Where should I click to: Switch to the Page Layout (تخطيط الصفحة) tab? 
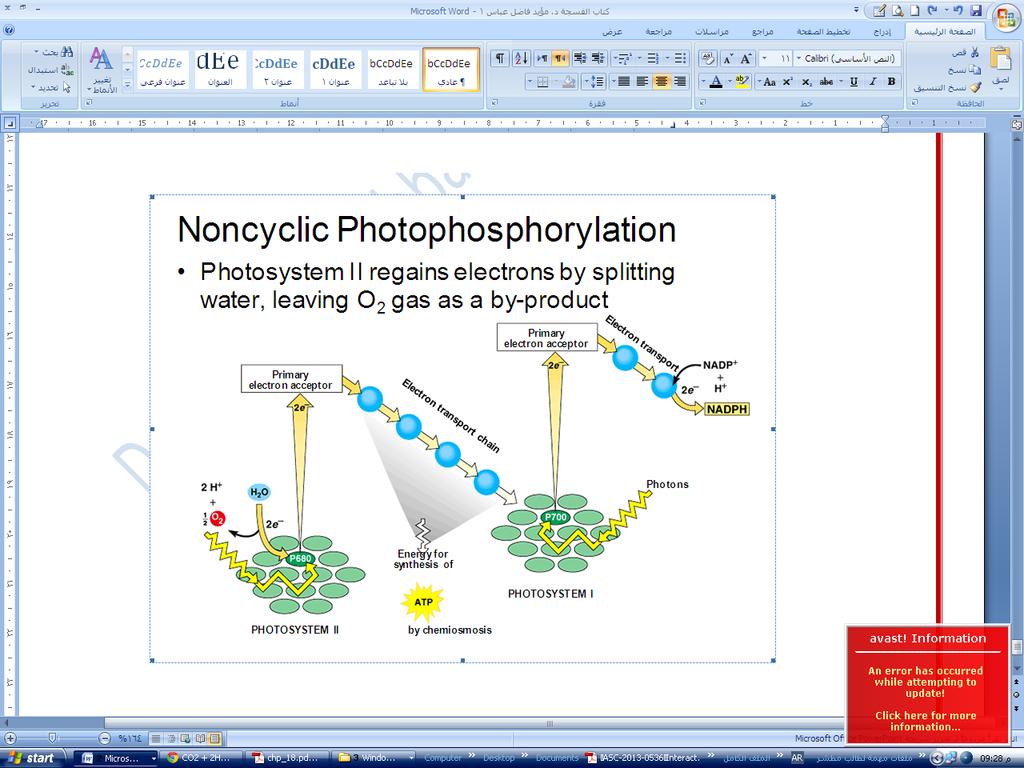(x=823, y=31)
